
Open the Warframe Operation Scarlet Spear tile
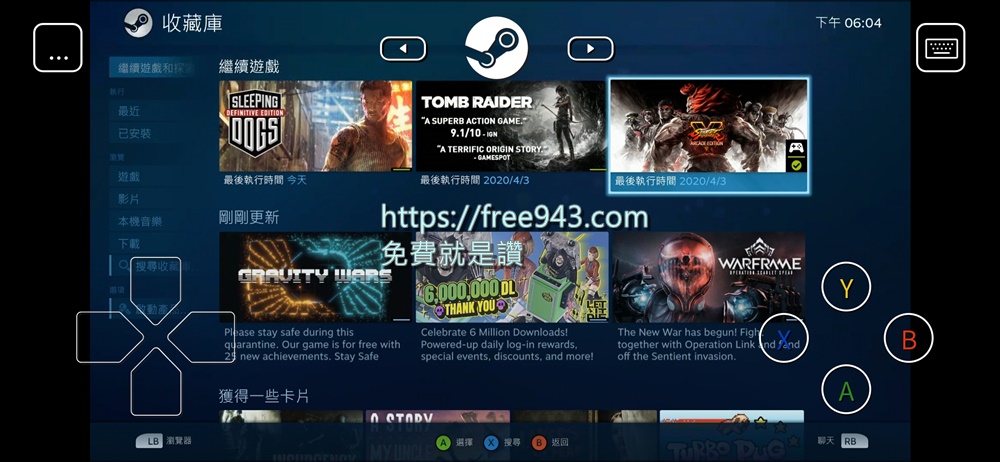click(x=709, y=277)
